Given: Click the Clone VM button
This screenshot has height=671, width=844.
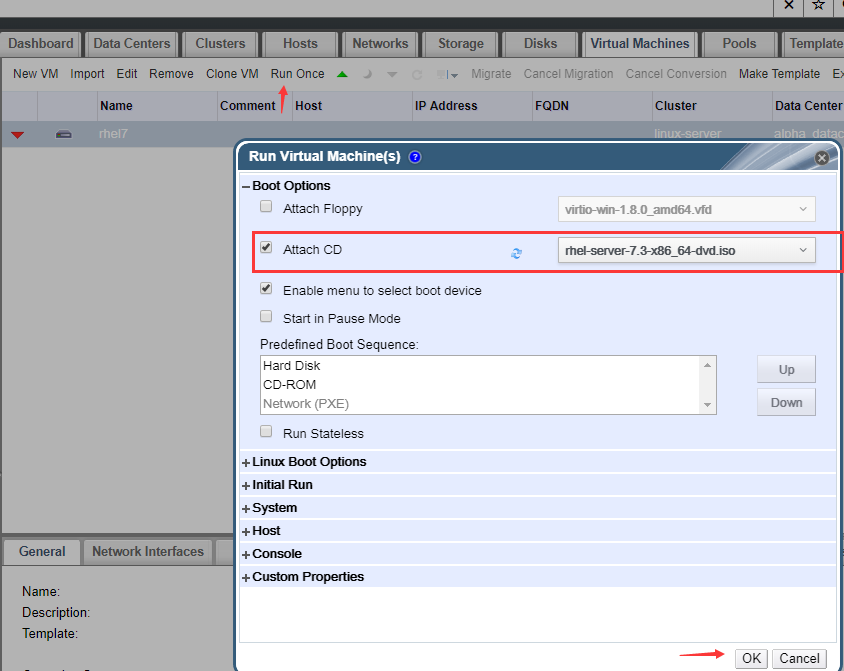Looking at the screenshot, I should pos(232,74).
